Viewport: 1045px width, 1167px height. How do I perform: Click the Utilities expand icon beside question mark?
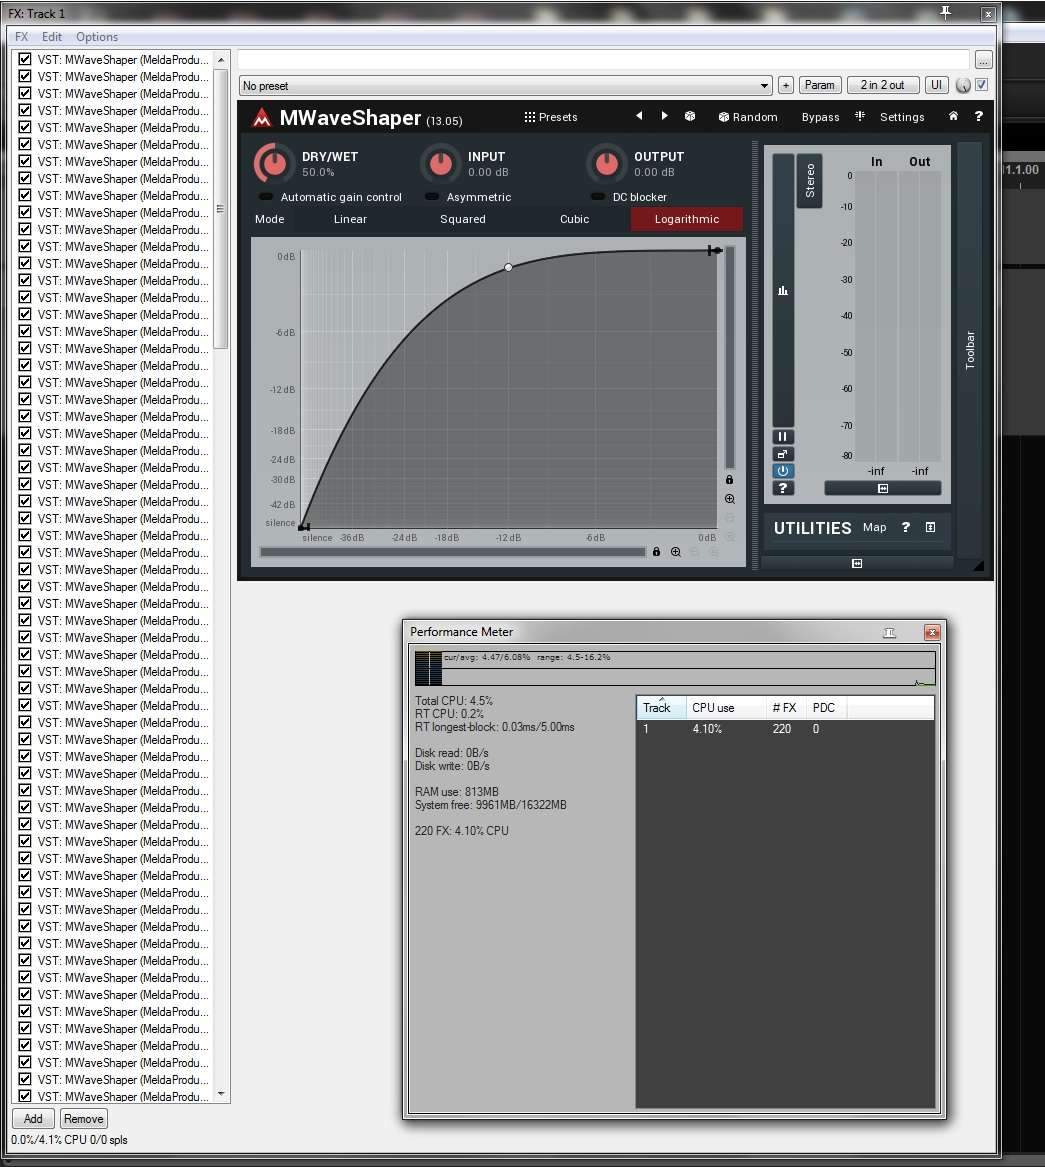click(x=930, y=527)
